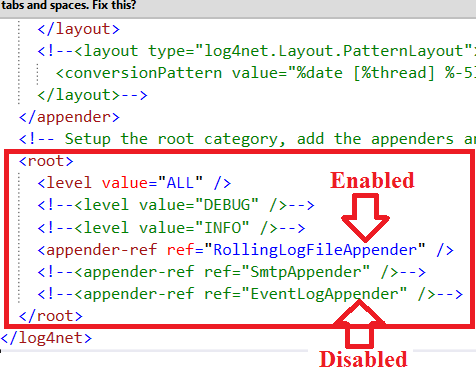This screenshot has width=476, height=373.
Task: Click the commented SmtpAppender reference line
Action: [x=231, y=272]
